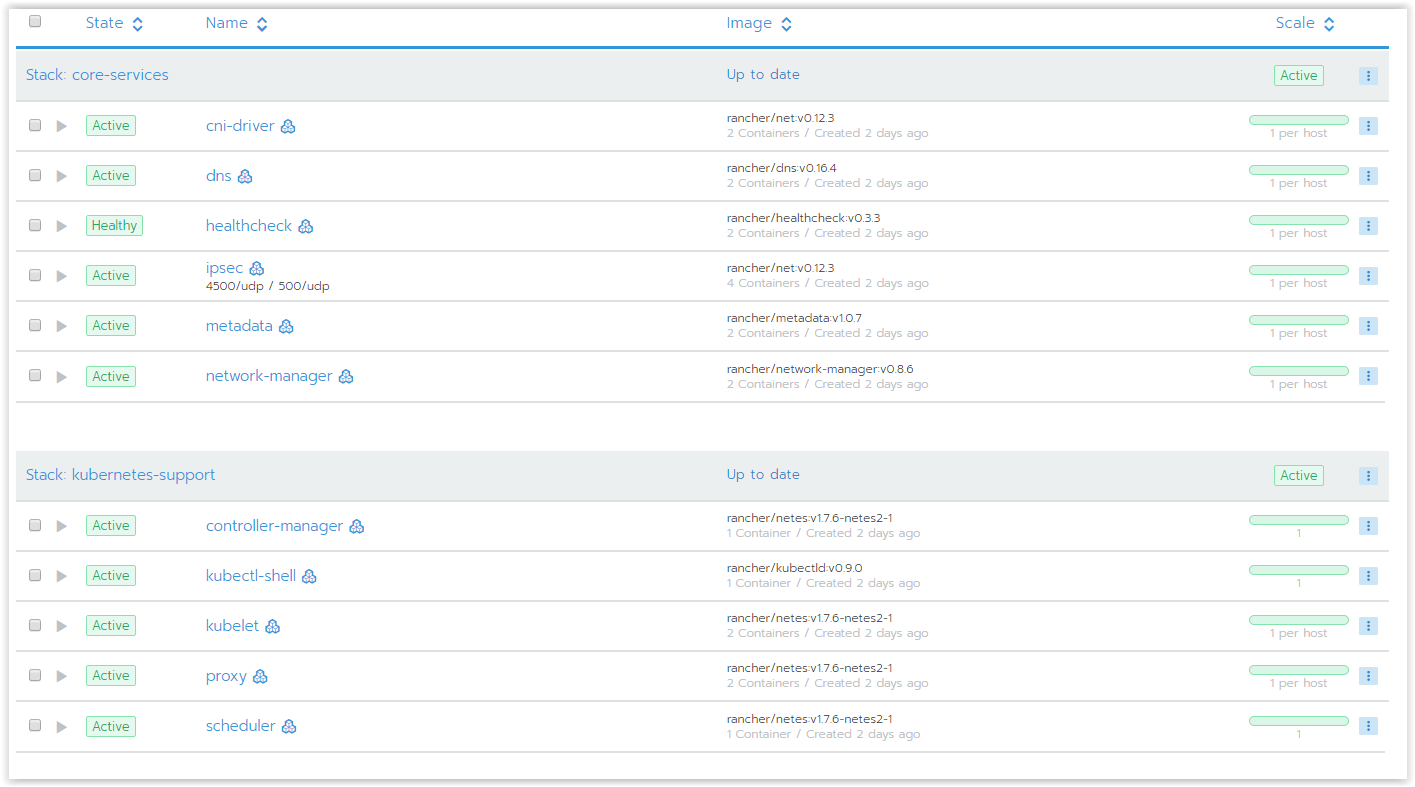Open the action menu for ipsec service
Screen dimensions: 1415x787
coord(1368,276)
